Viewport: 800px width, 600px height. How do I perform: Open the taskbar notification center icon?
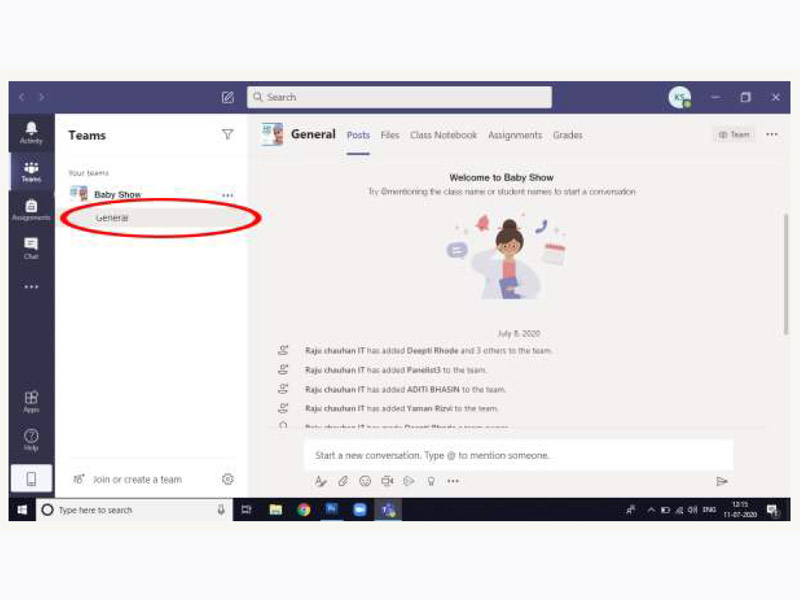(x=772, y=510)
